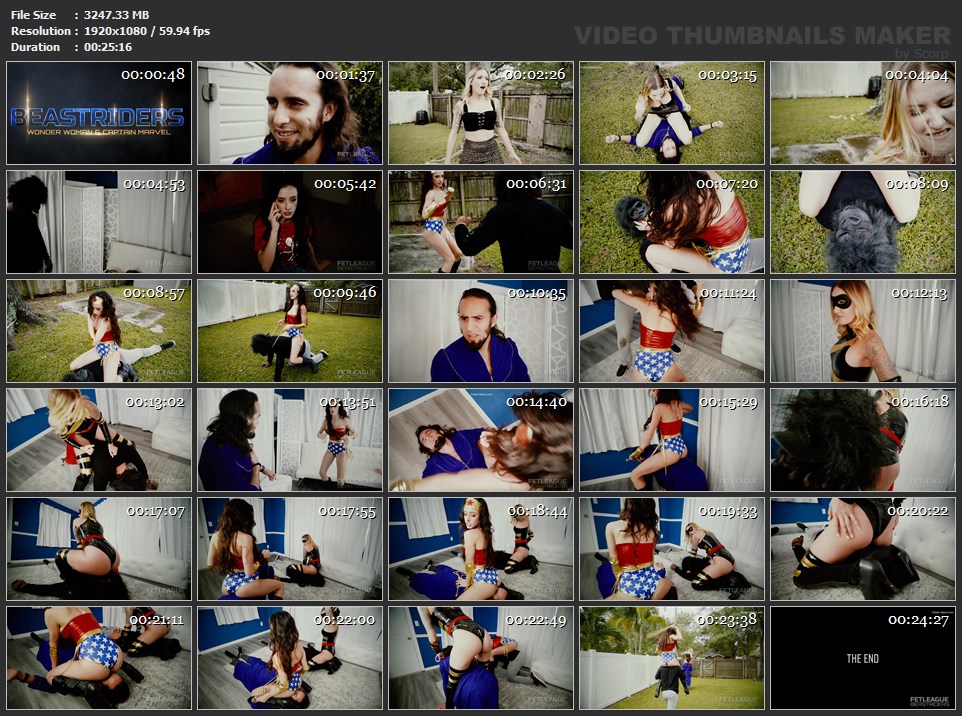Click the thumbnail at 00:13:02

(x=99, y=439)
